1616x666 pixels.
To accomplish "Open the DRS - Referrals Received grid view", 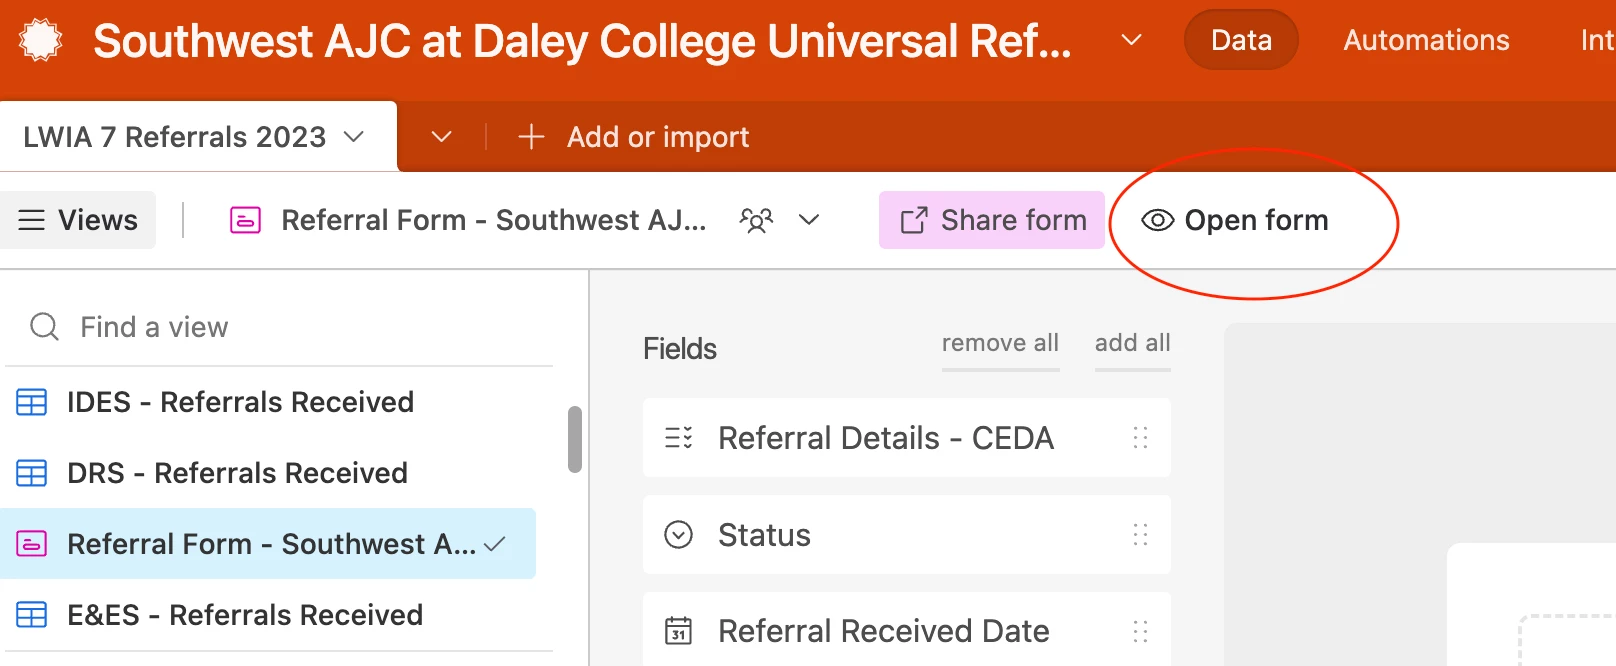I will click(x=237, y=473).
